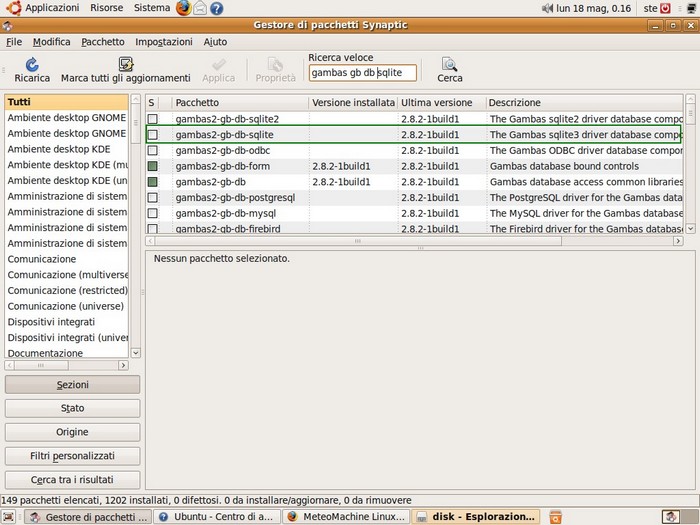Click the Cerca magnifier icon
The height and width of the screenshot is (525, 700).
449,64
